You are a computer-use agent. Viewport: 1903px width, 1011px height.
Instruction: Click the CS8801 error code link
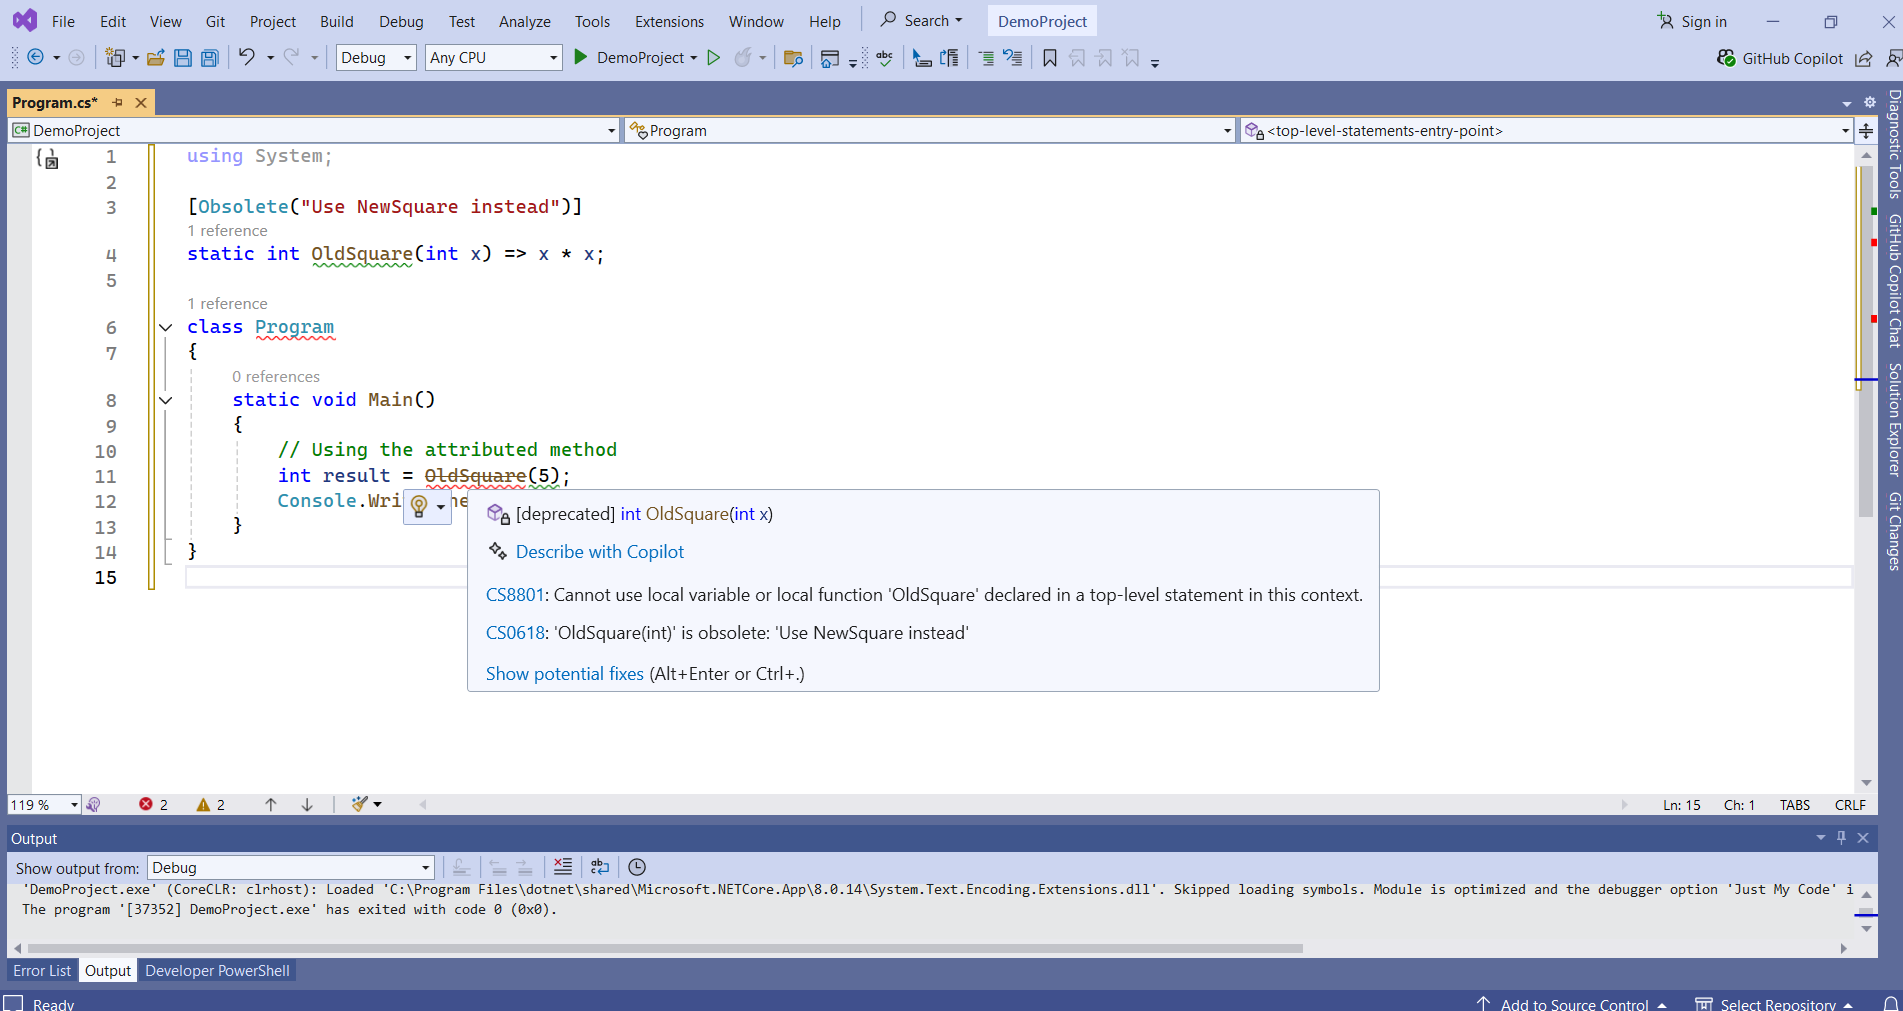[515, 595]
